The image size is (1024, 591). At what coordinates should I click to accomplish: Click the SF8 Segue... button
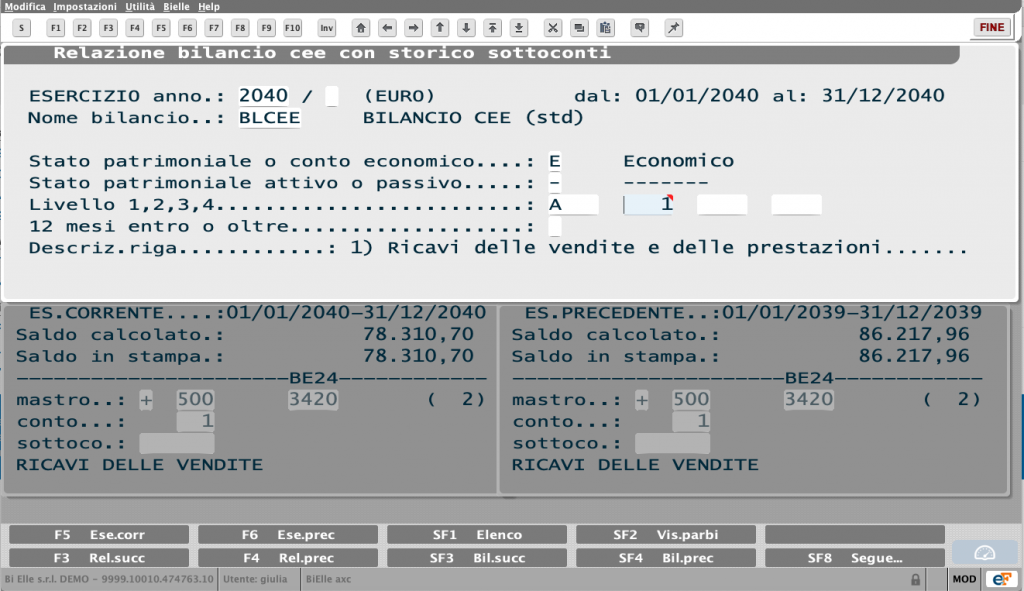(855, 558)
